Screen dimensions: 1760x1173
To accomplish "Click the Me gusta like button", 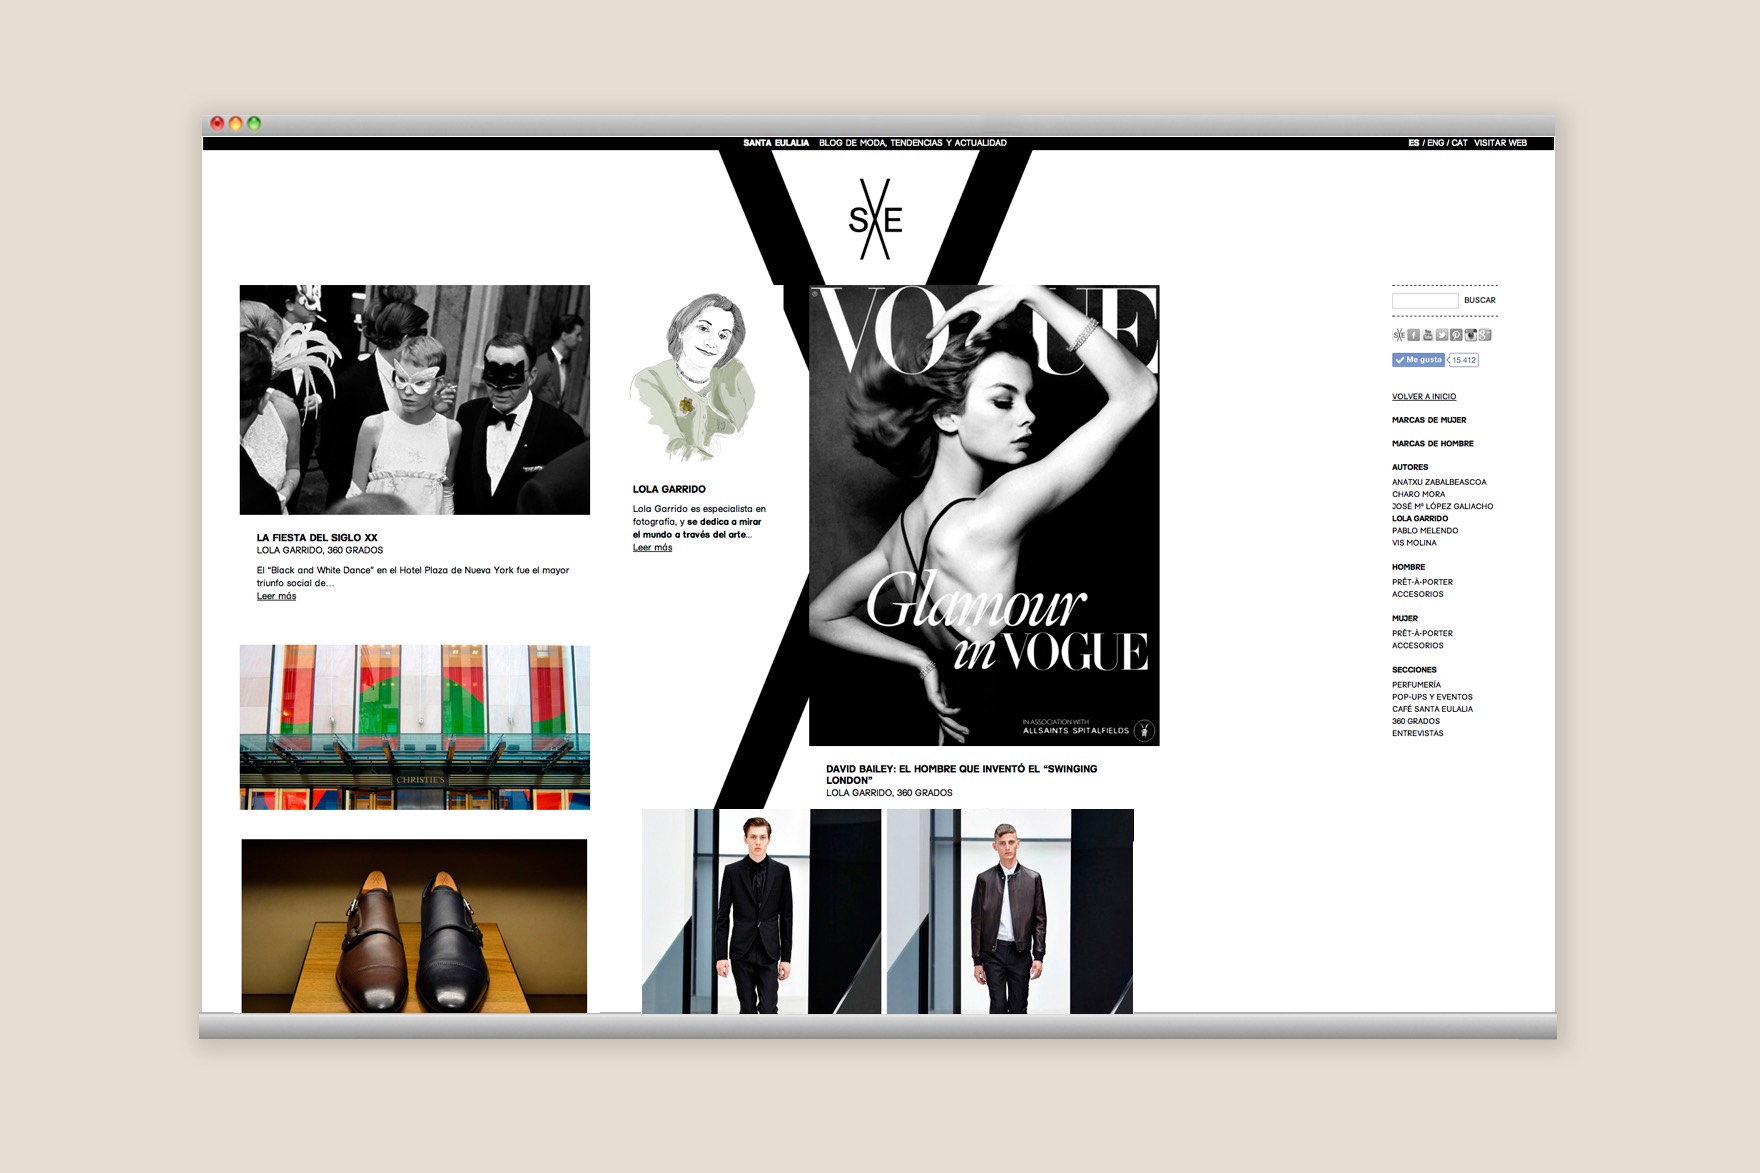I will pyautogui.click(x=1418, y=360).
